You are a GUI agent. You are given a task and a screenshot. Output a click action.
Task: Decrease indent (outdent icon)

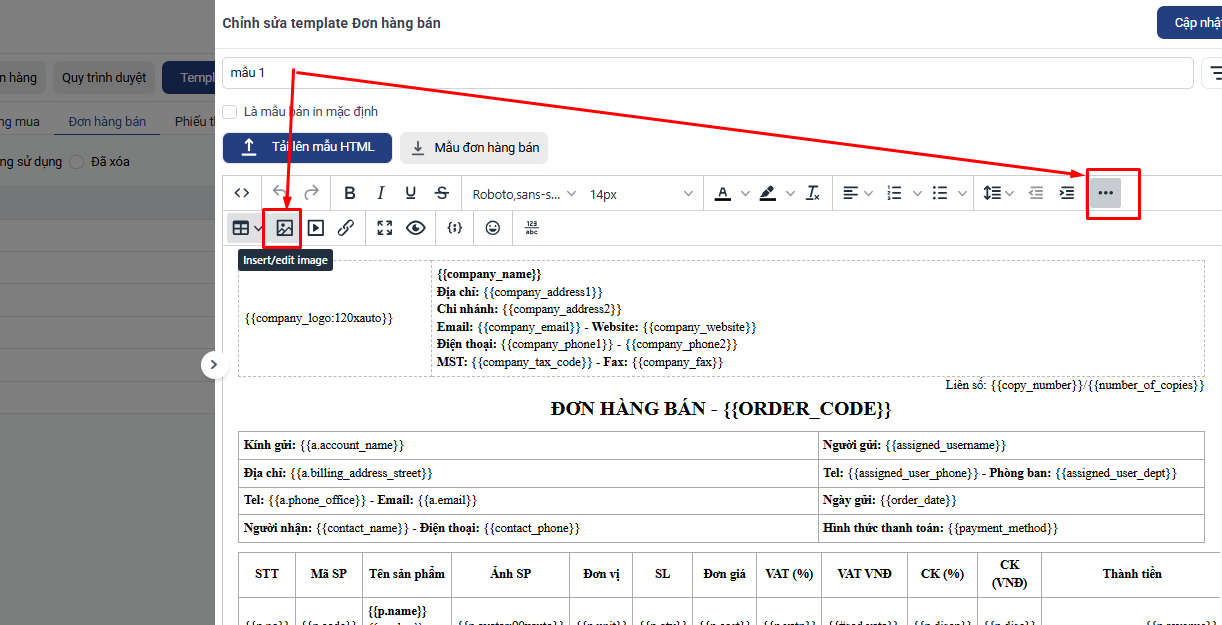click(1036, 193)
